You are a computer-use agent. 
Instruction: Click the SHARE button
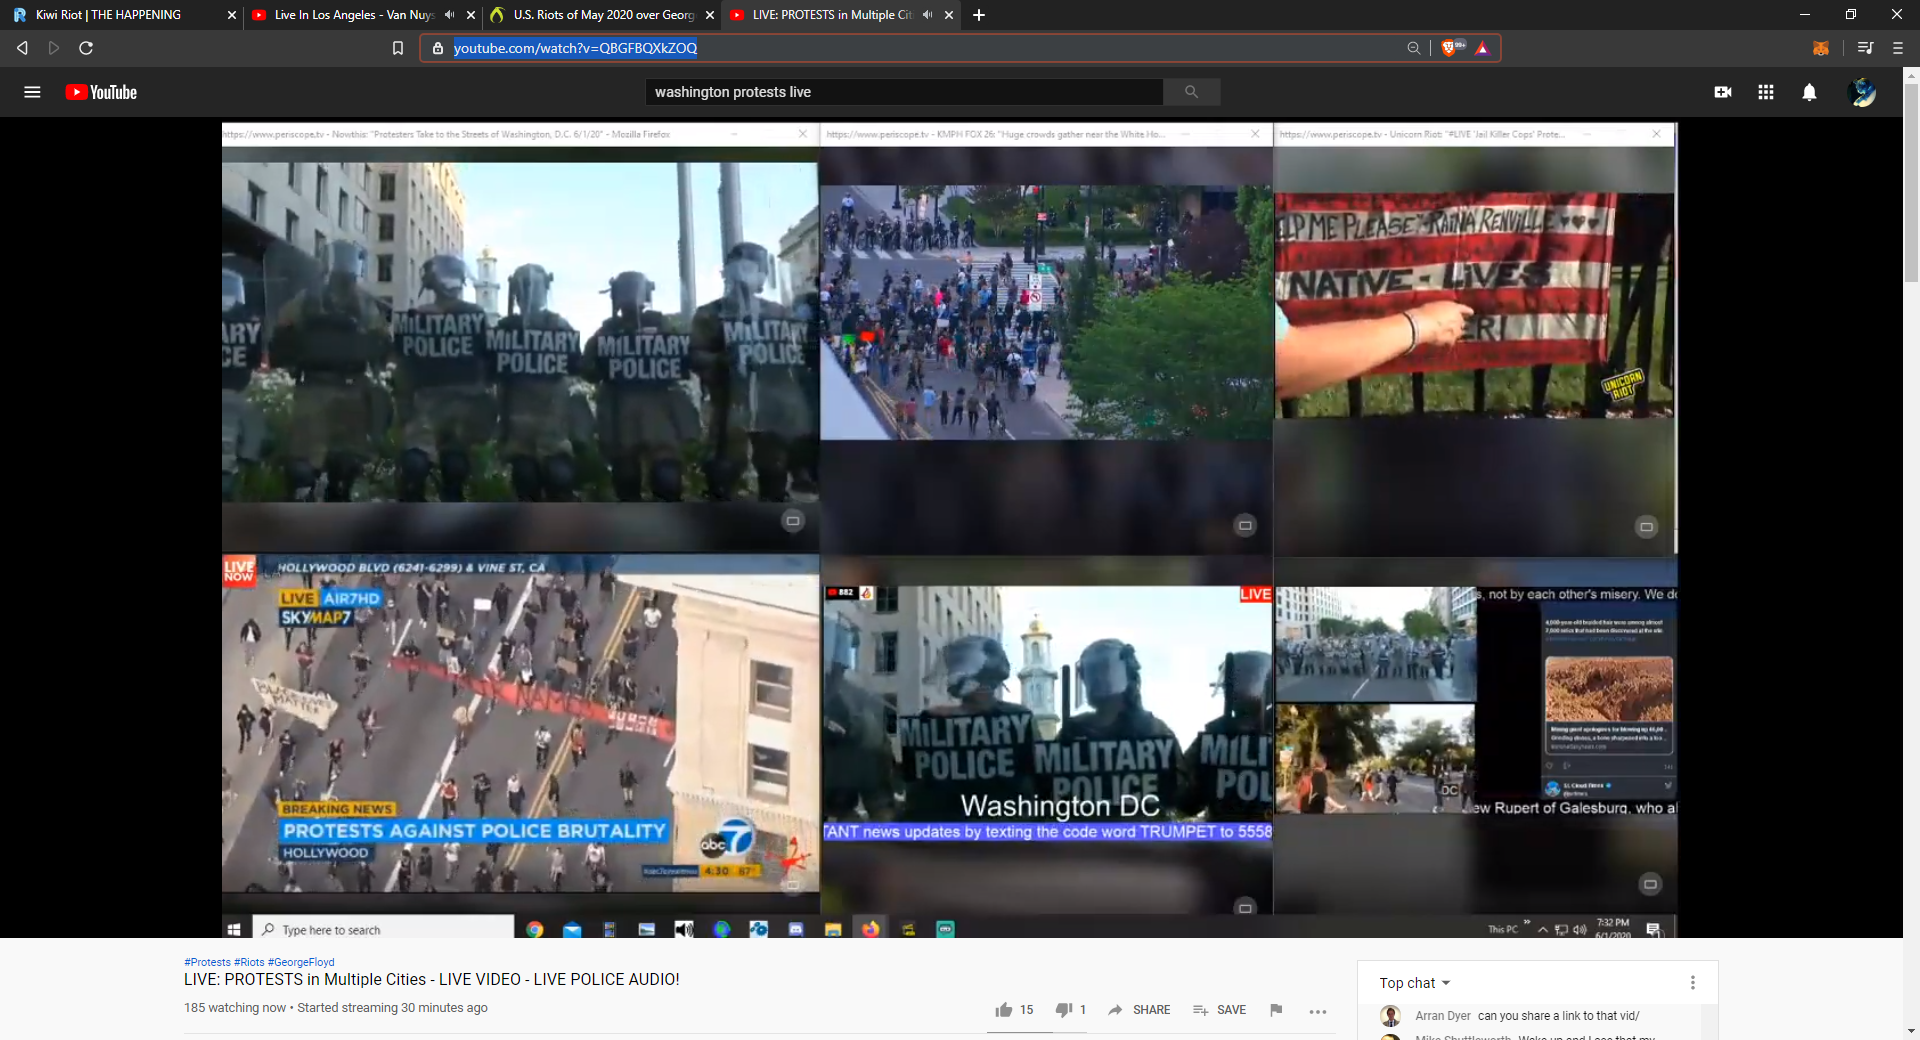(x=1139, y=1010)
